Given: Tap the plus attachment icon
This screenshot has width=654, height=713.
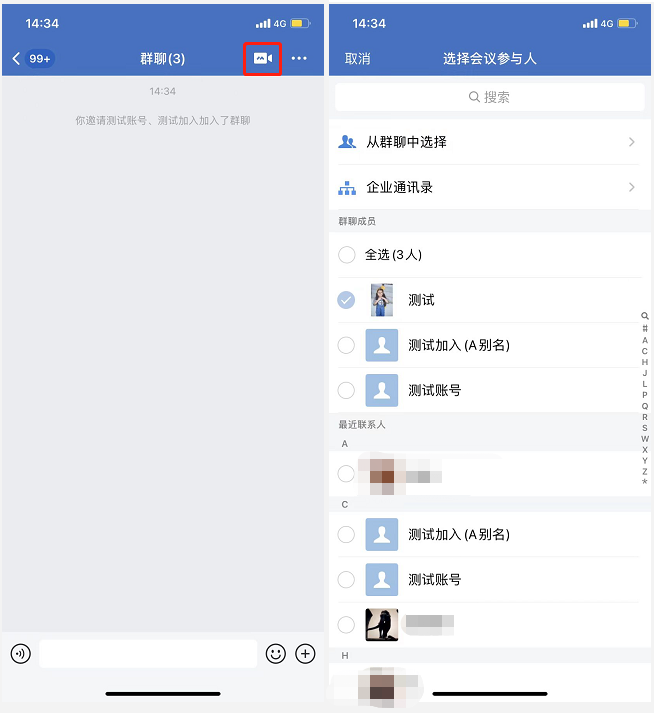Looking at the screenshot, I should point(305,654).
